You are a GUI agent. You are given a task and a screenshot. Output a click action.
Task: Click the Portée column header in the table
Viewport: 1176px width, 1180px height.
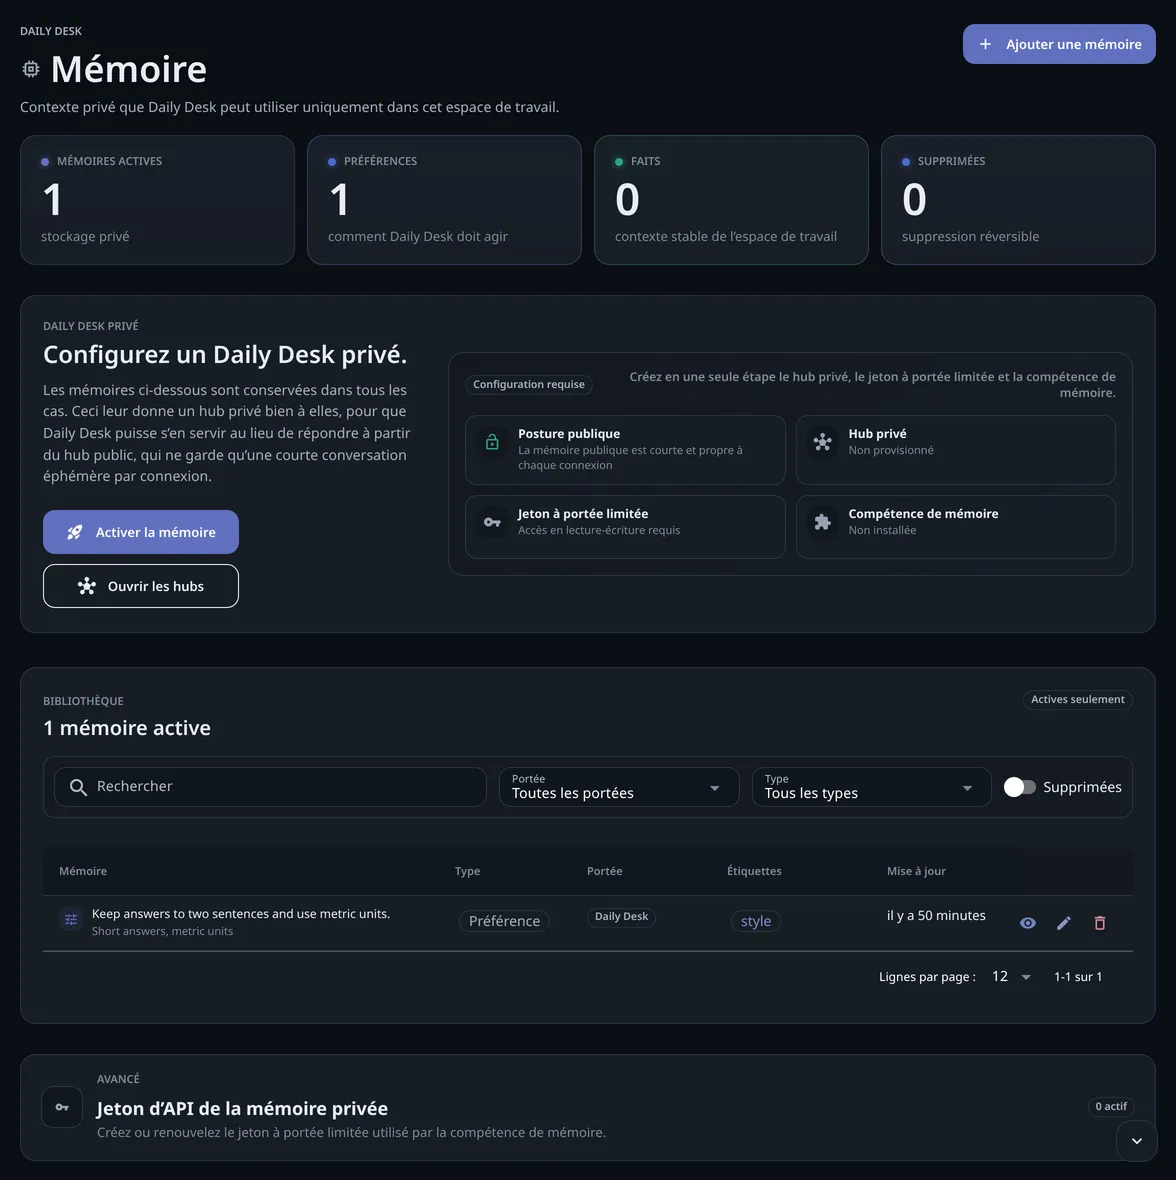point(604,871)
